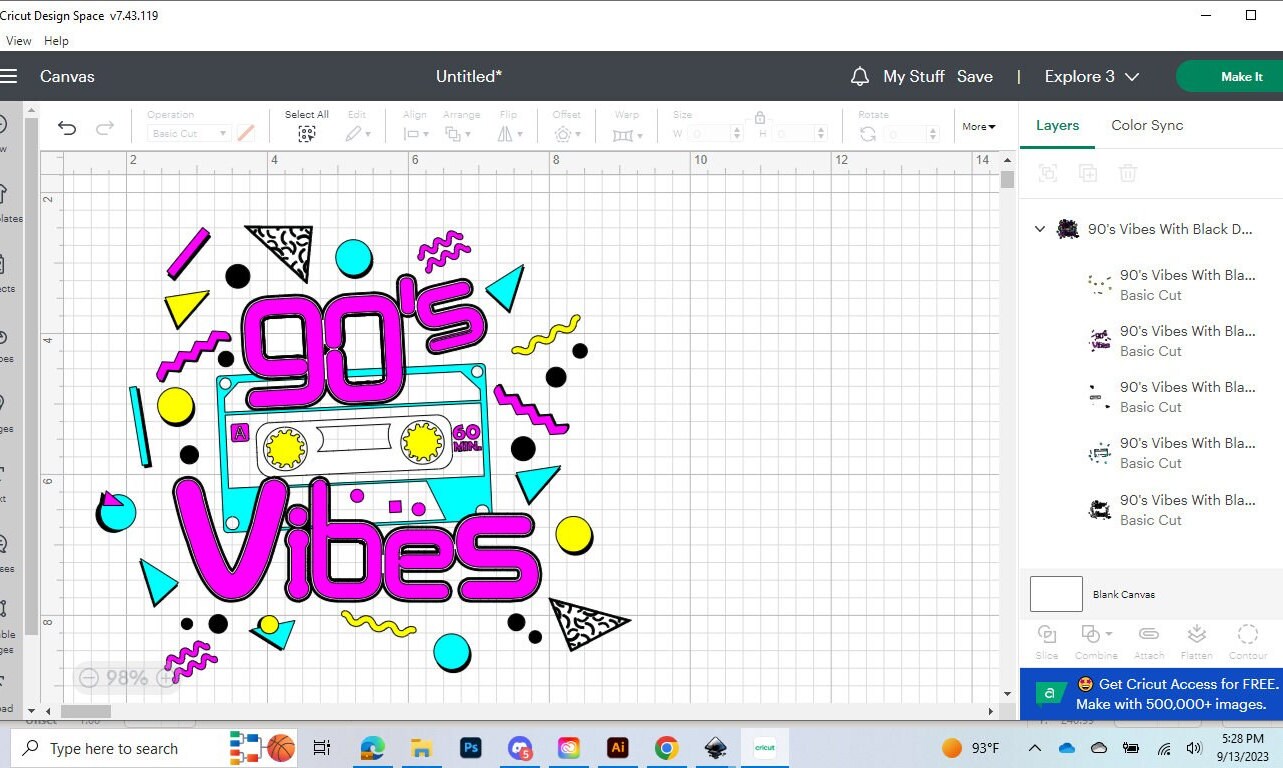The width and height of the screenshot is (1283, 768).
Task: Open the hamburger menu next to Canvas
Action: point(9,76)
